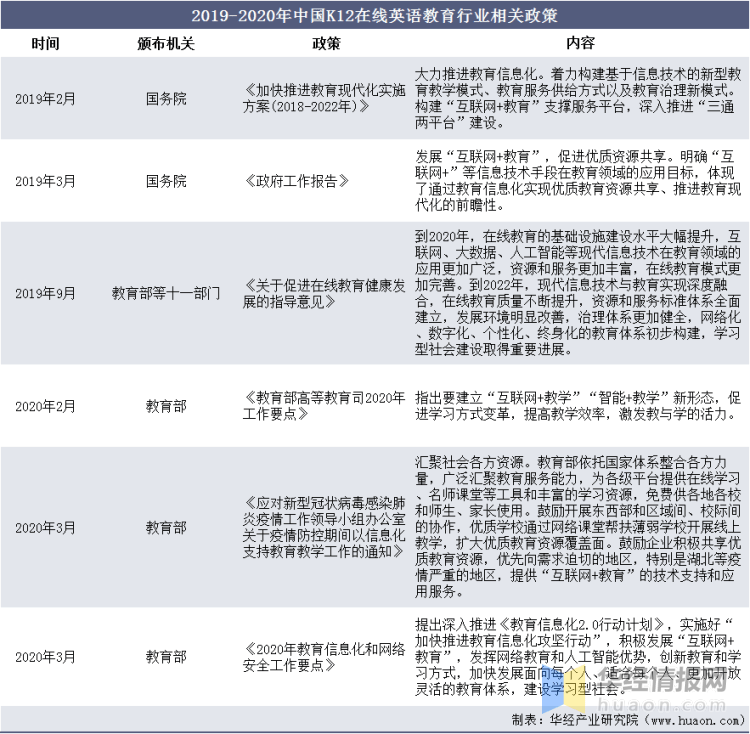The height and width of the screenshot is (734, 750).
Task: Click the '政策' column header
Action: [326, 44]
